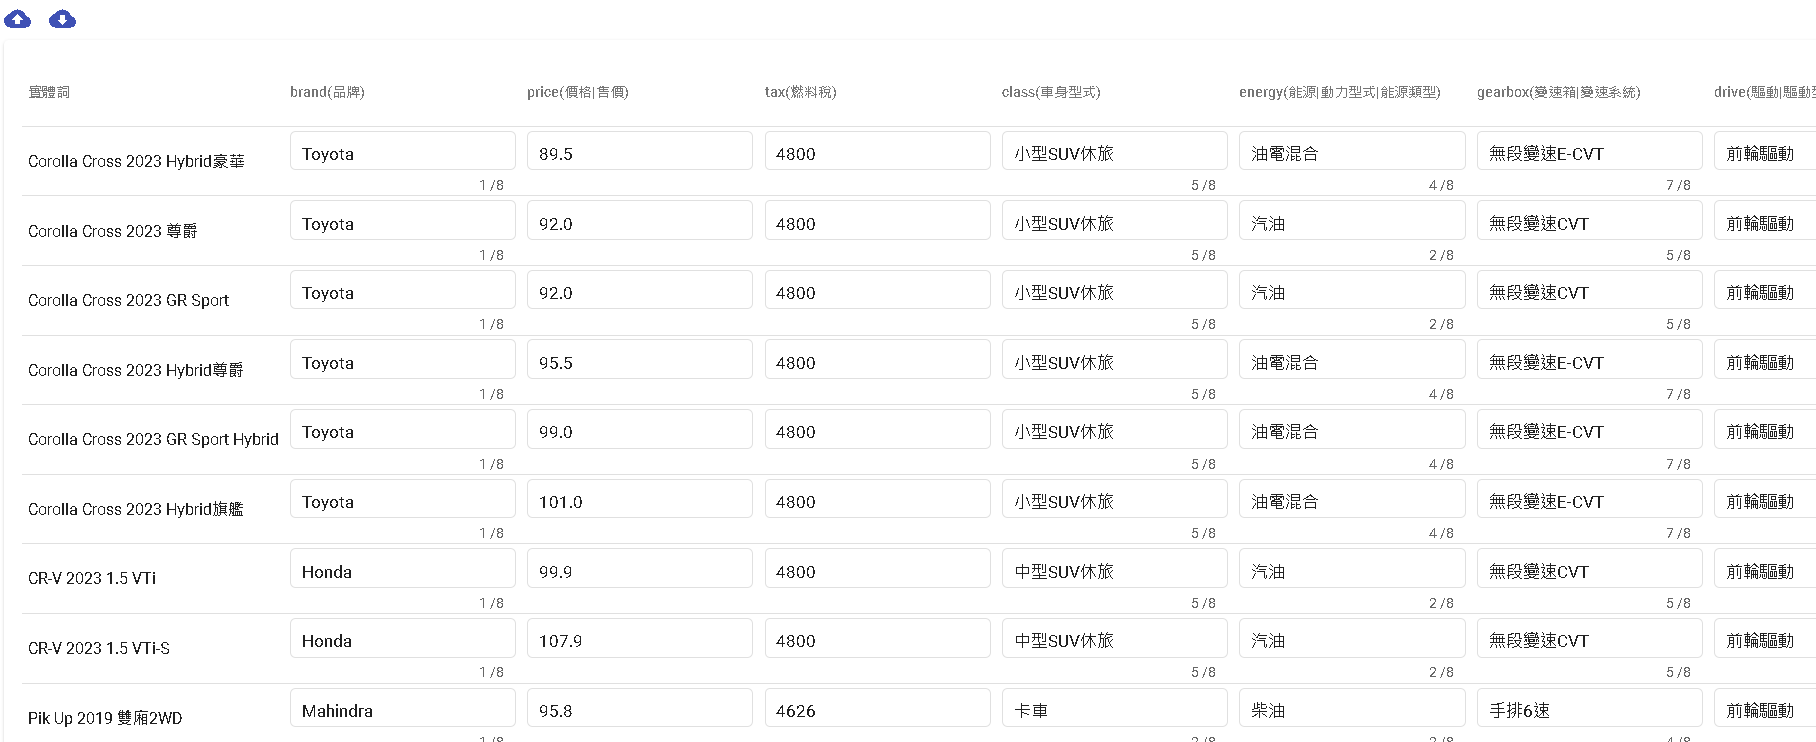Click the cloud download icon

(x=63, y=19)
